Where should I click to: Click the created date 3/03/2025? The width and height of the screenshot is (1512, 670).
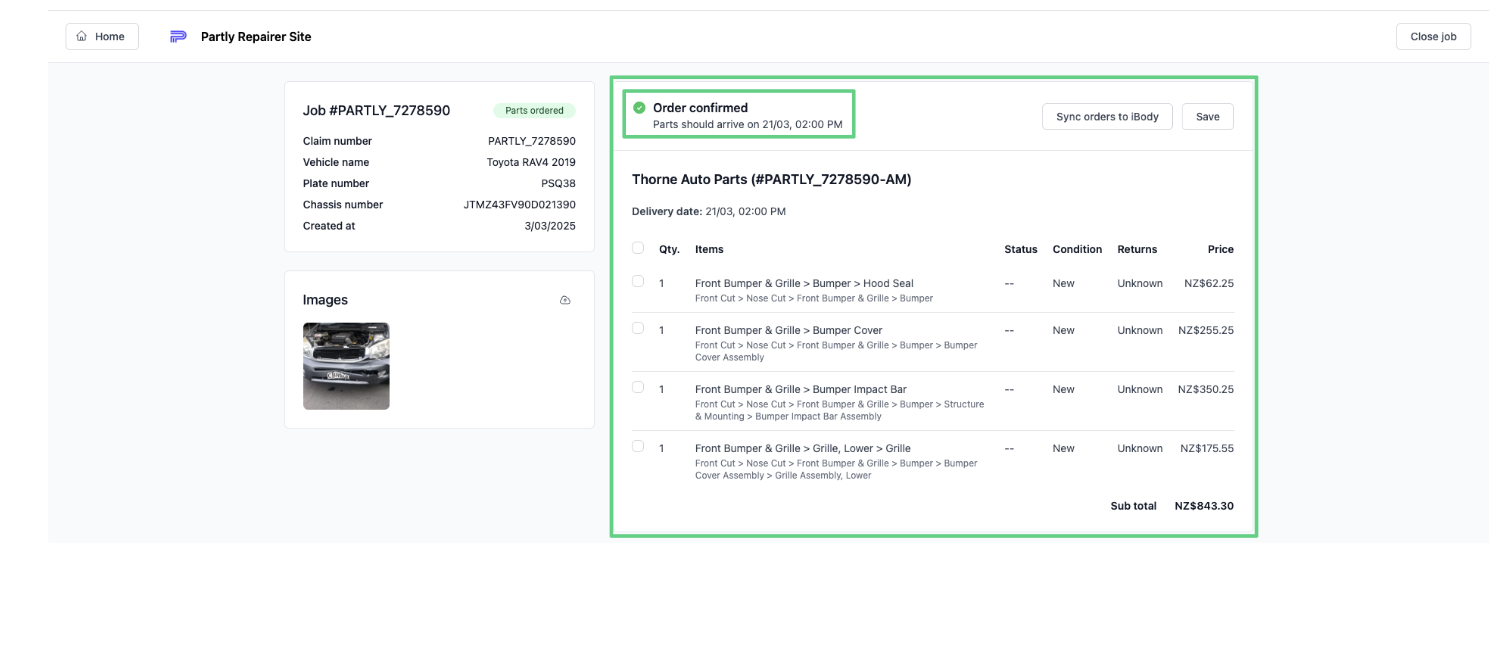coord(550,226)
